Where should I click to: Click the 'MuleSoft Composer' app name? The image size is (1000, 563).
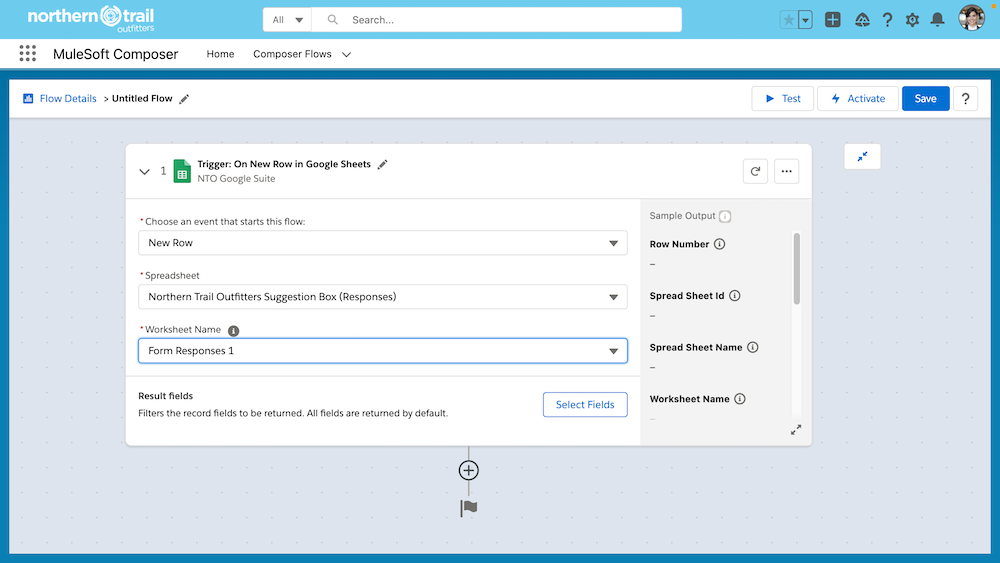[x=115, y=54]
